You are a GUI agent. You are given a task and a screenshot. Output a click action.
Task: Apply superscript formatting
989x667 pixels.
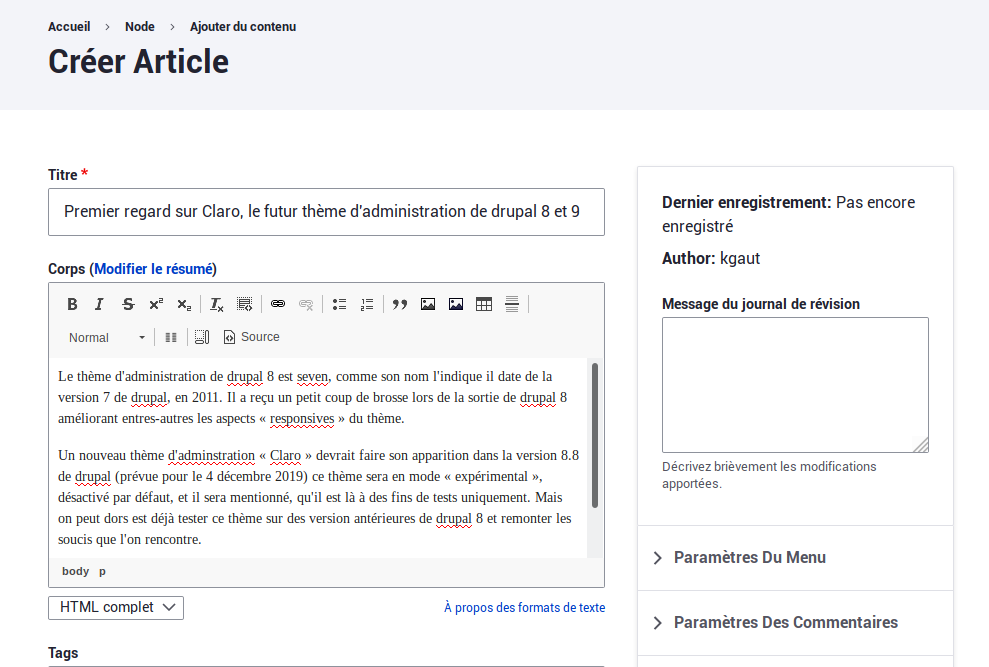tap(156, 305)
